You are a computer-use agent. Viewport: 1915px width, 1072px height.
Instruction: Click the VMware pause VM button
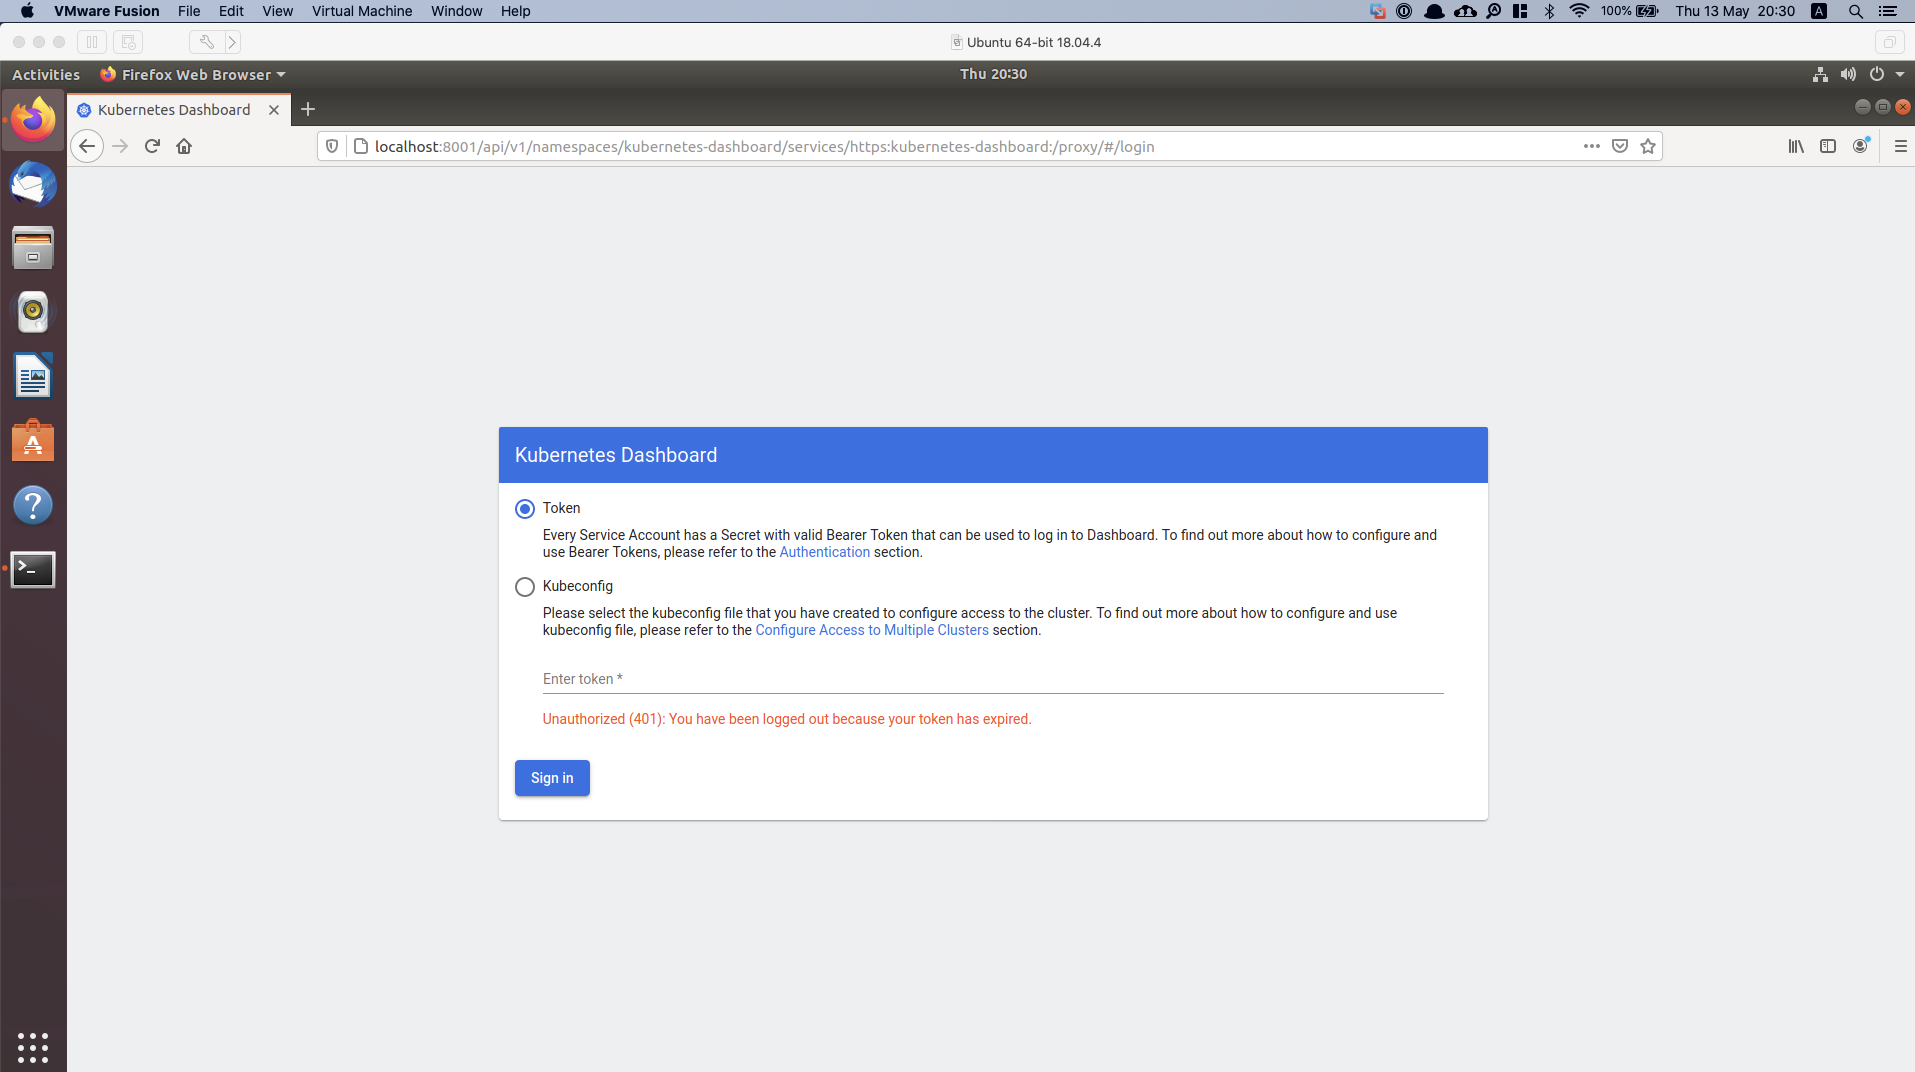[92, 42]
